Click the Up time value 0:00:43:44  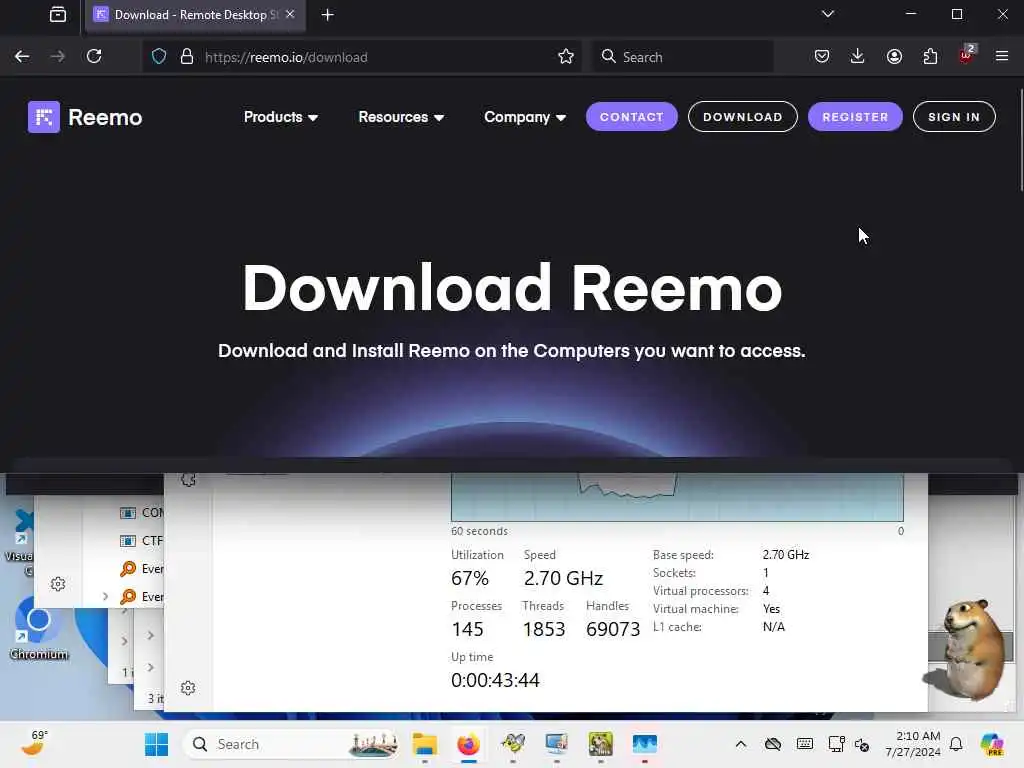[x=495, y=680]
